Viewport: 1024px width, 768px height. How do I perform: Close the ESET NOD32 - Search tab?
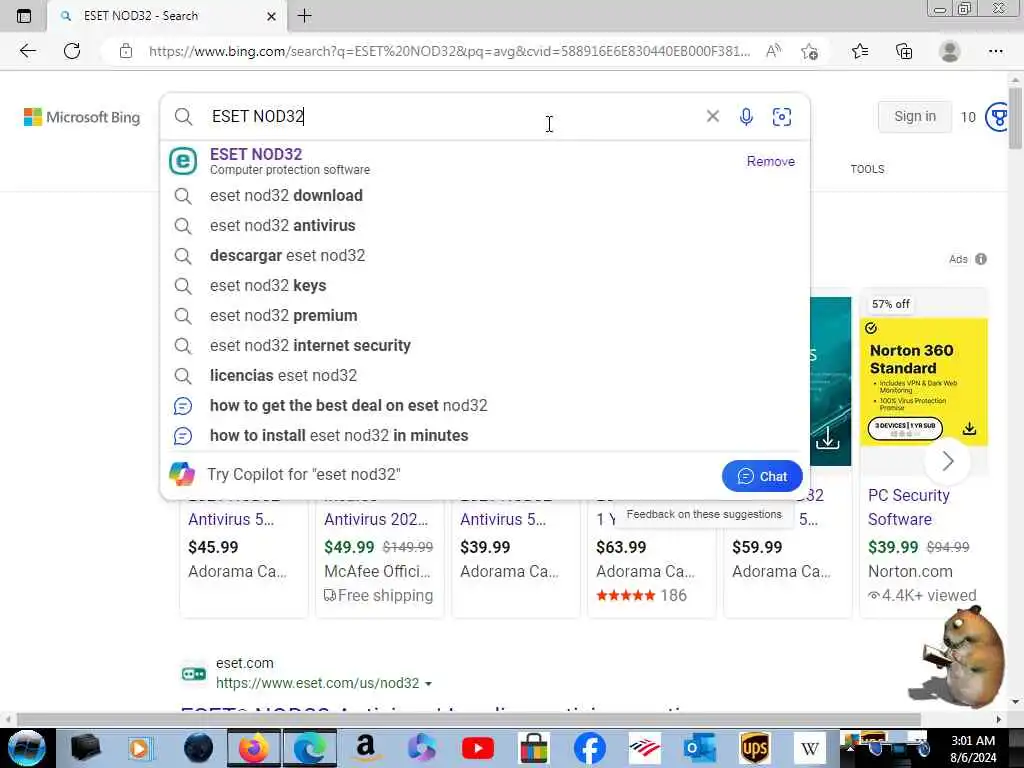click(x=272, y=16)
